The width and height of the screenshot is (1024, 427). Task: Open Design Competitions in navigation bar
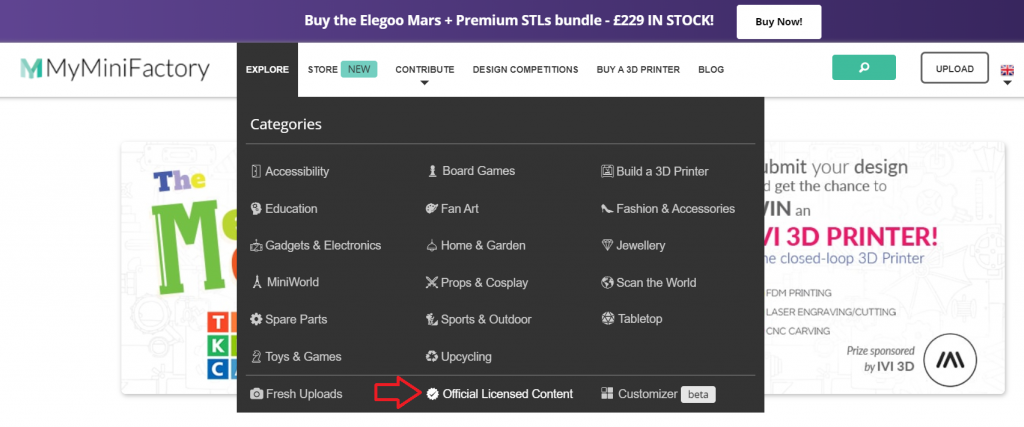point(526,70)
